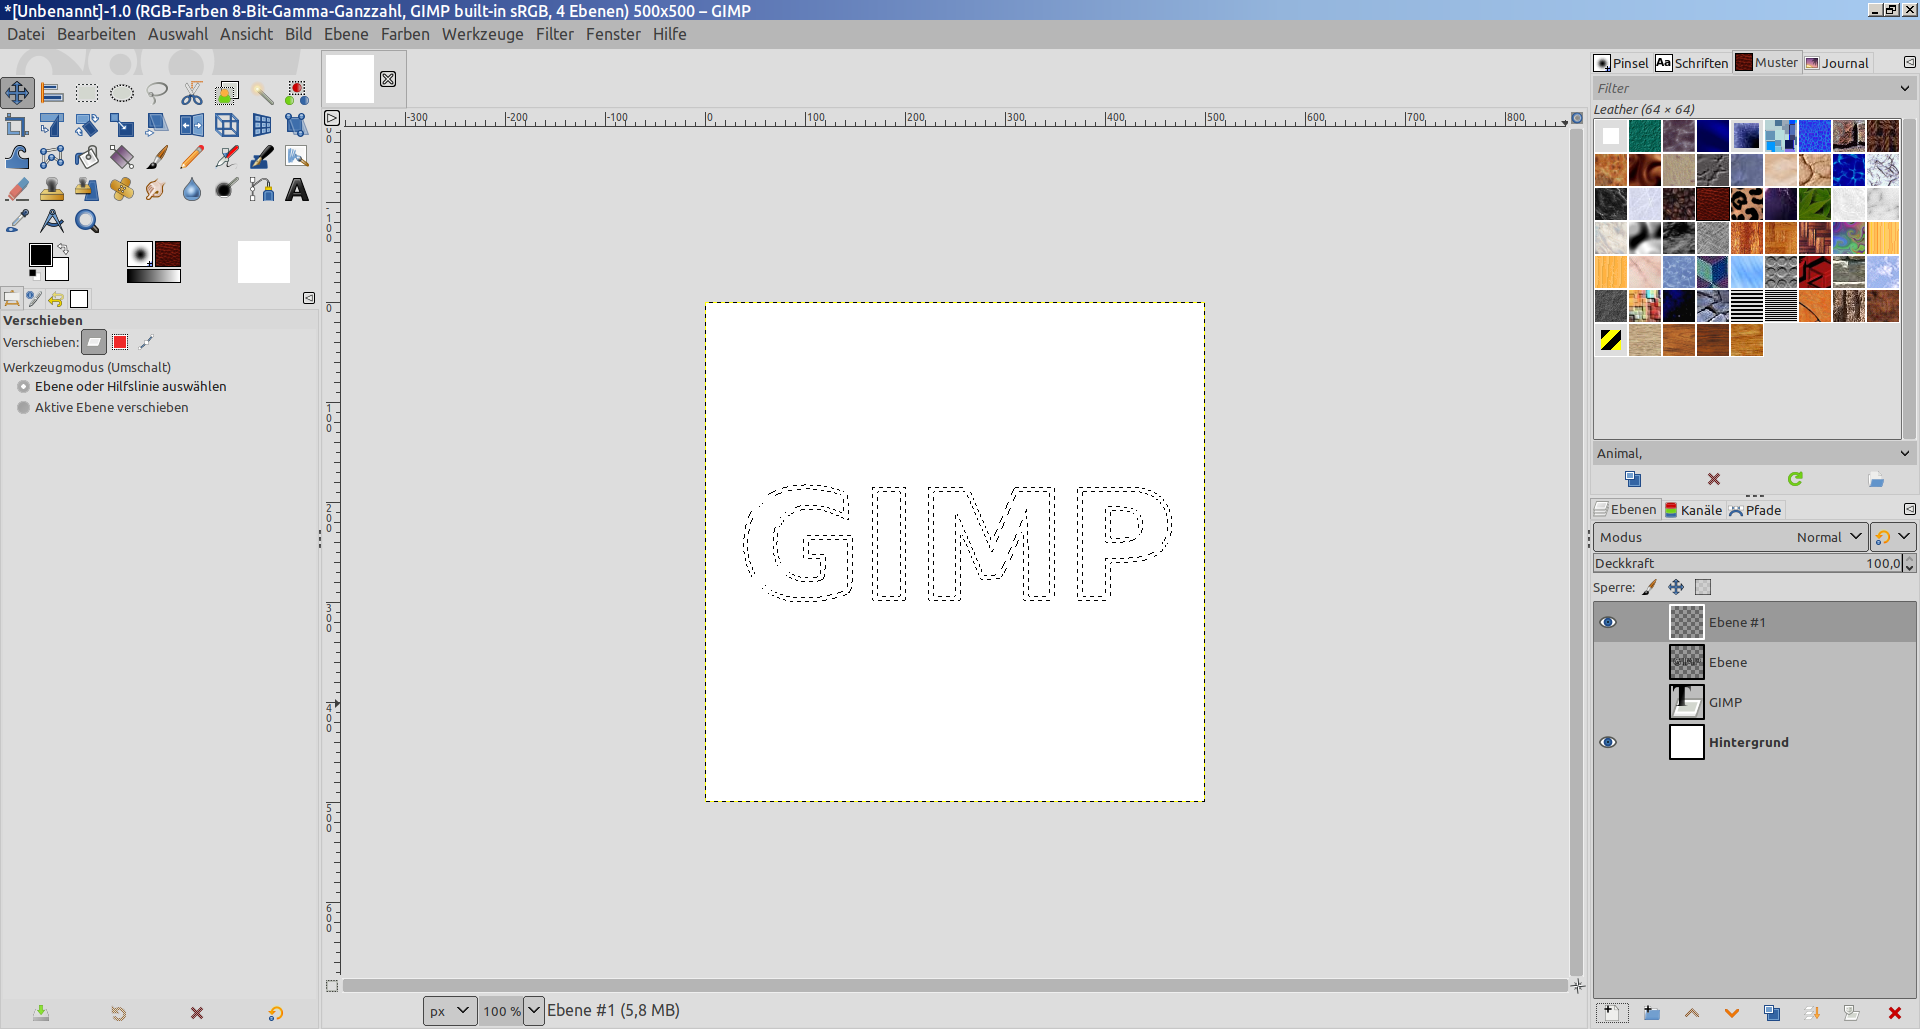Image resolution: width=1920 pixels, height=1029 pixels.
Task: Select the Heal bandage tool
Action: click(x=122, y=189)
